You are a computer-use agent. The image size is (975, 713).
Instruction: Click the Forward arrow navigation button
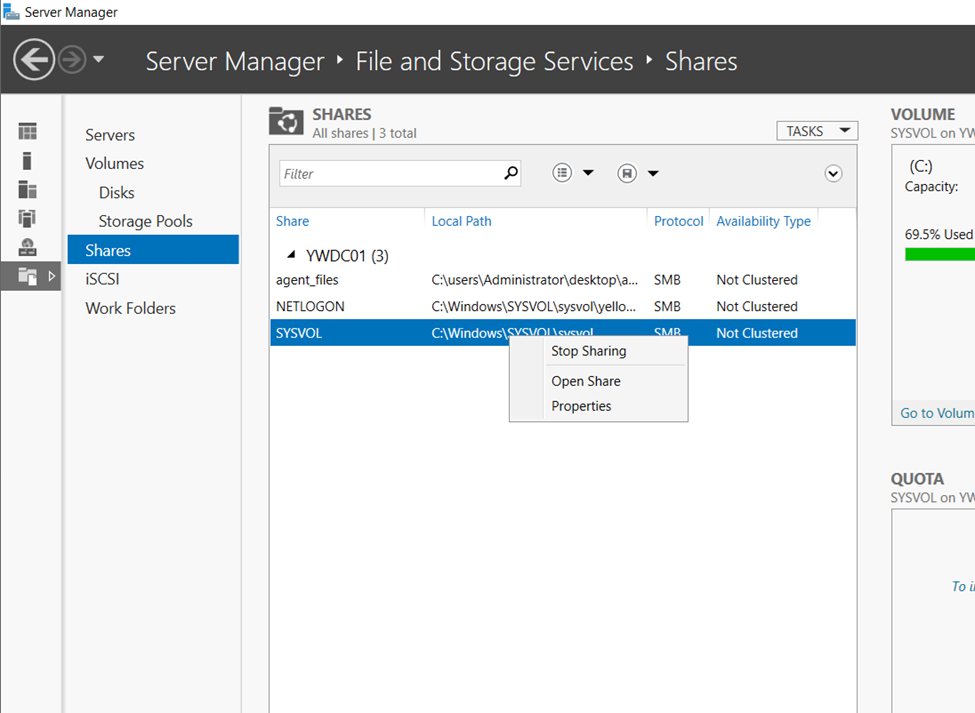pos(72,60)
